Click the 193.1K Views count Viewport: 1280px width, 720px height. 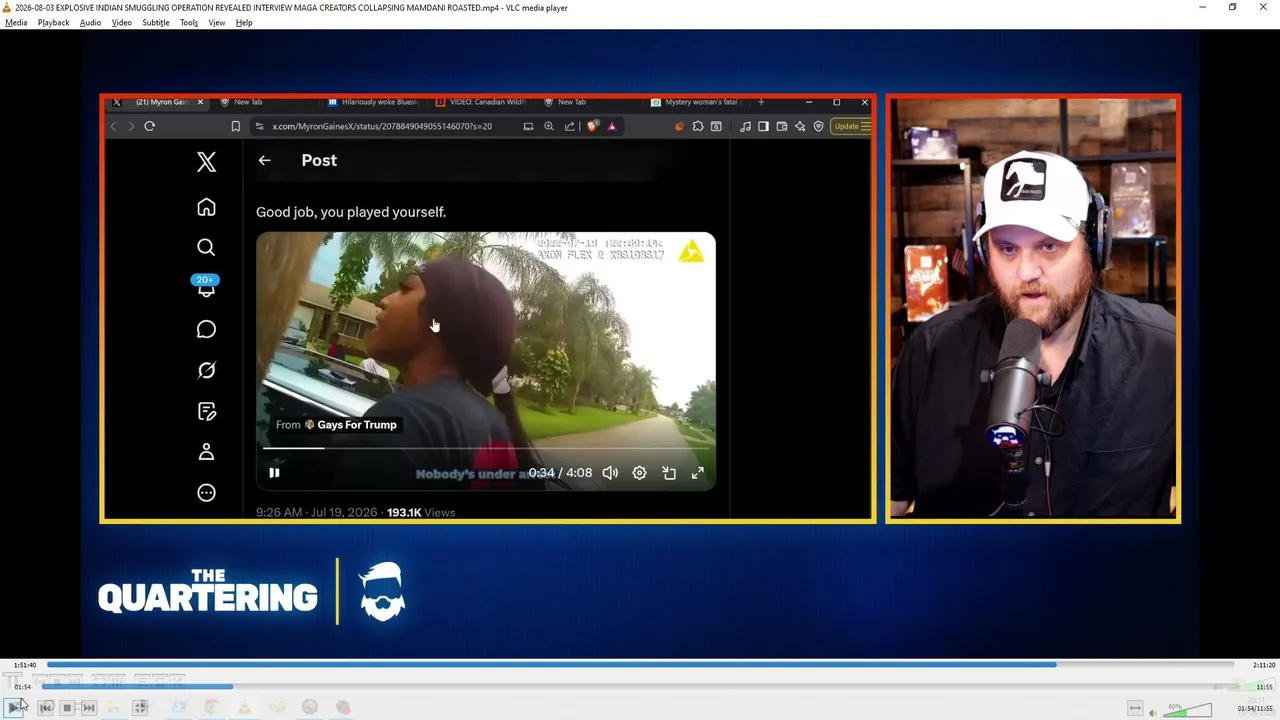click(x=421, y=512)
